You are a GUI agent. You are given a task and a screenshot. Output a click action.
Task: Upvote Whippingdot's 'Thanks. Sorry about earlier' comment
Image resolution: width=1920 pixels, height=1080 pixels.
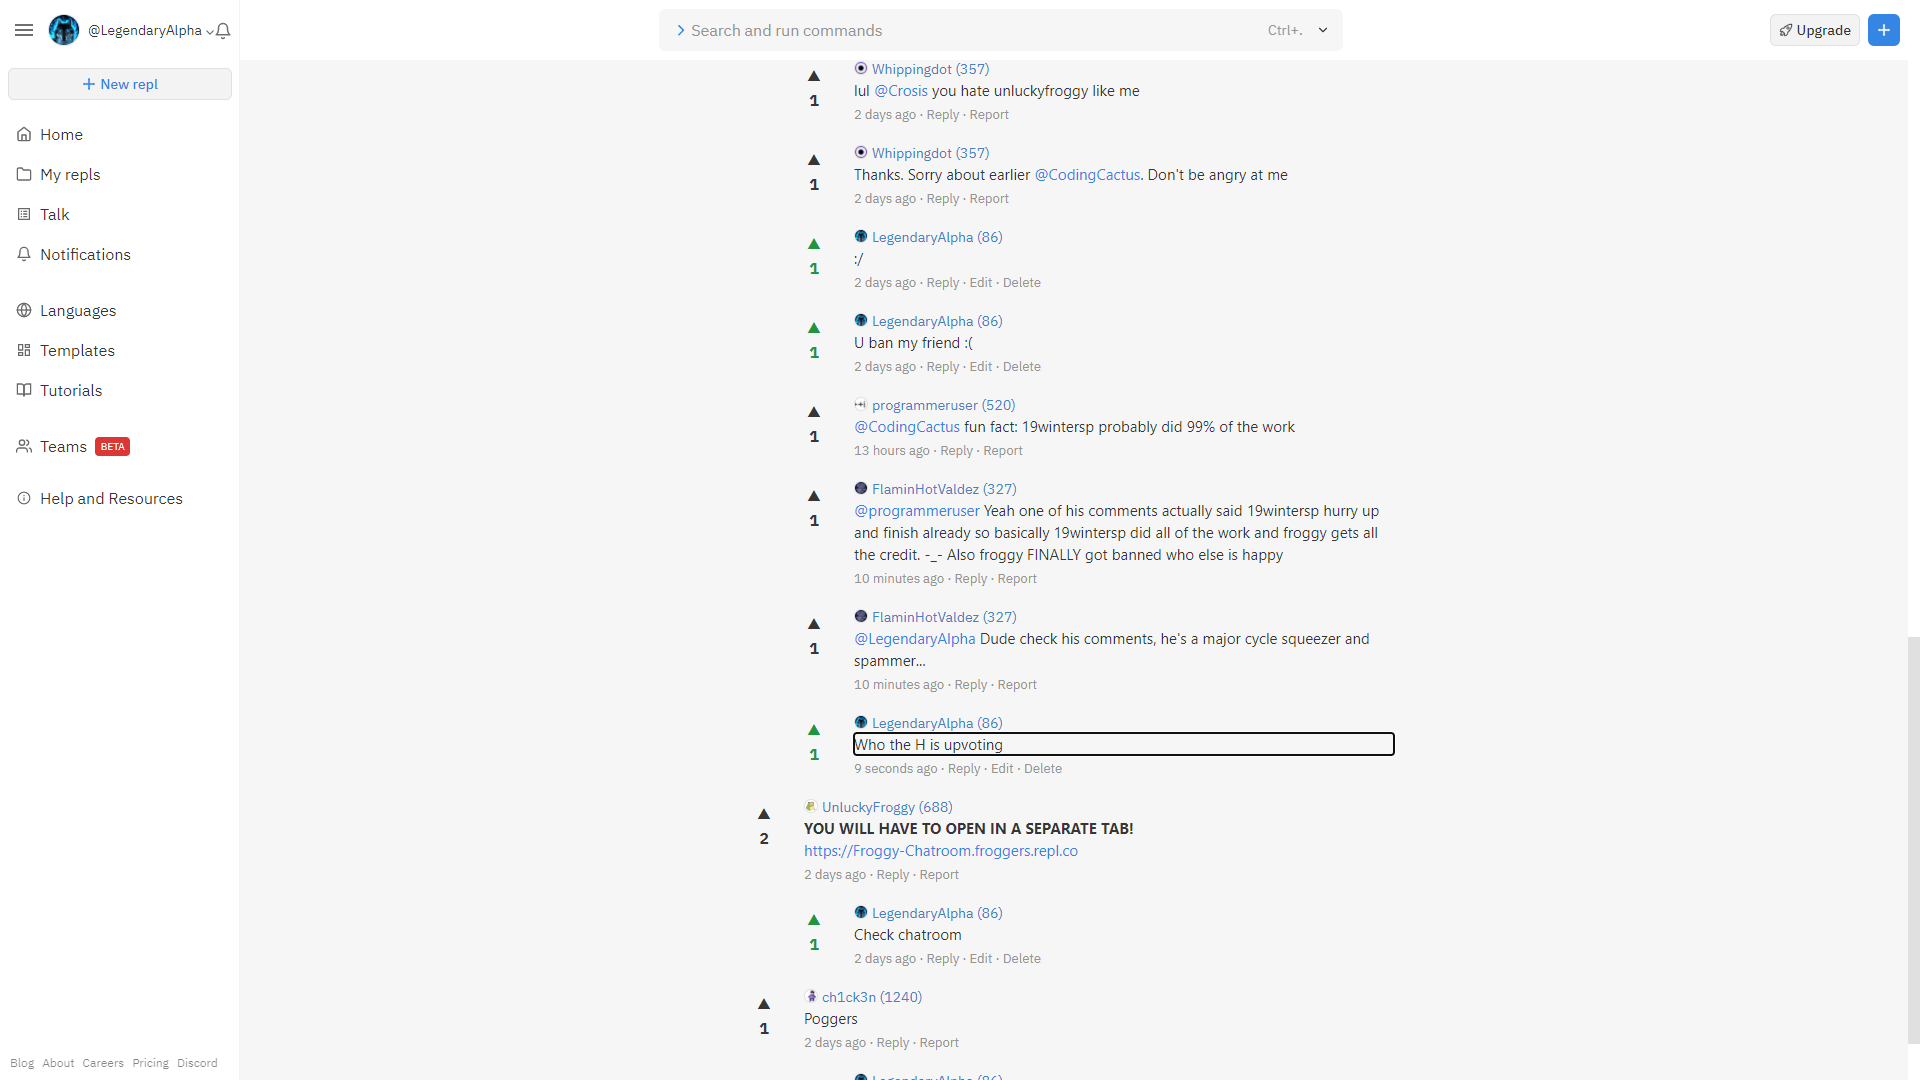coord(814,160)
